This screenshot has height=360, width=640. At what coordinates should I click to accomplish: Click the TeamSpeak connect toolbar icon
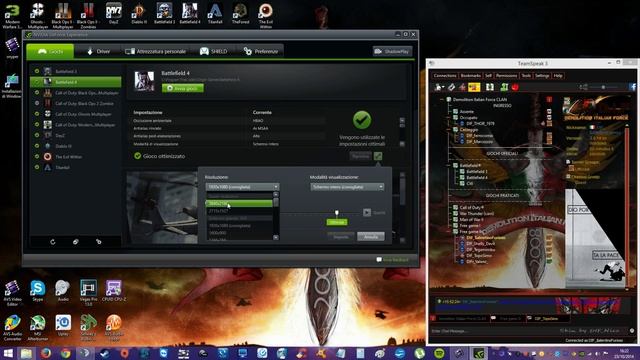tap(439, 87)
